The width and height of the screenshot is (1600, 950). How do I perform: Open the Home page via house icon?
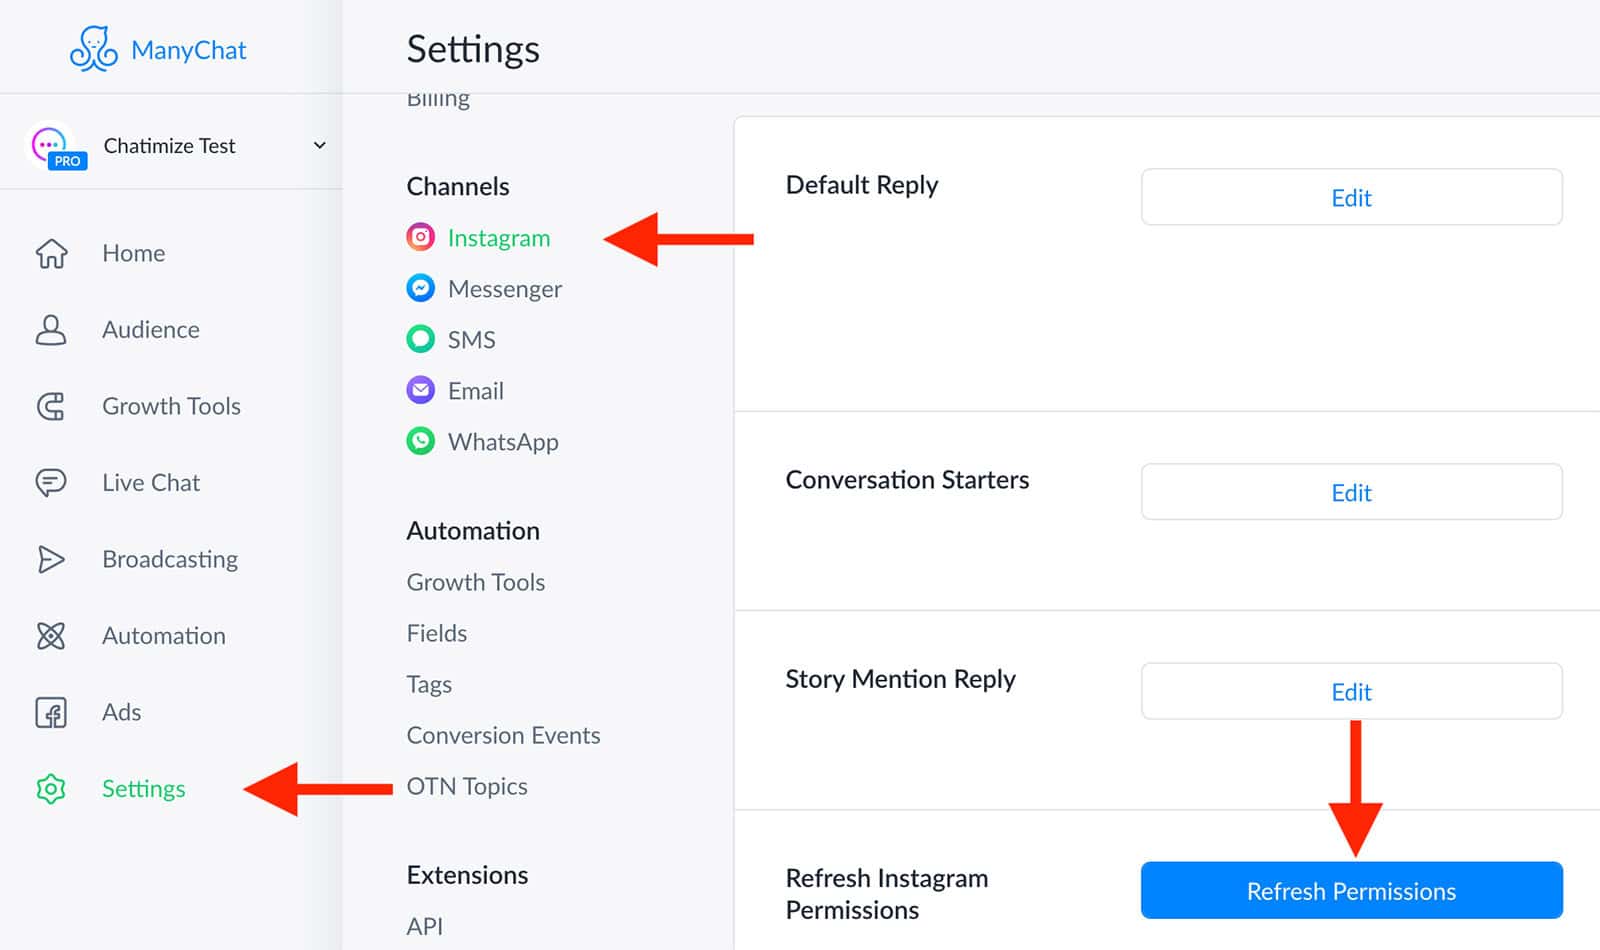pyautogui.click(x=51, y=254)
